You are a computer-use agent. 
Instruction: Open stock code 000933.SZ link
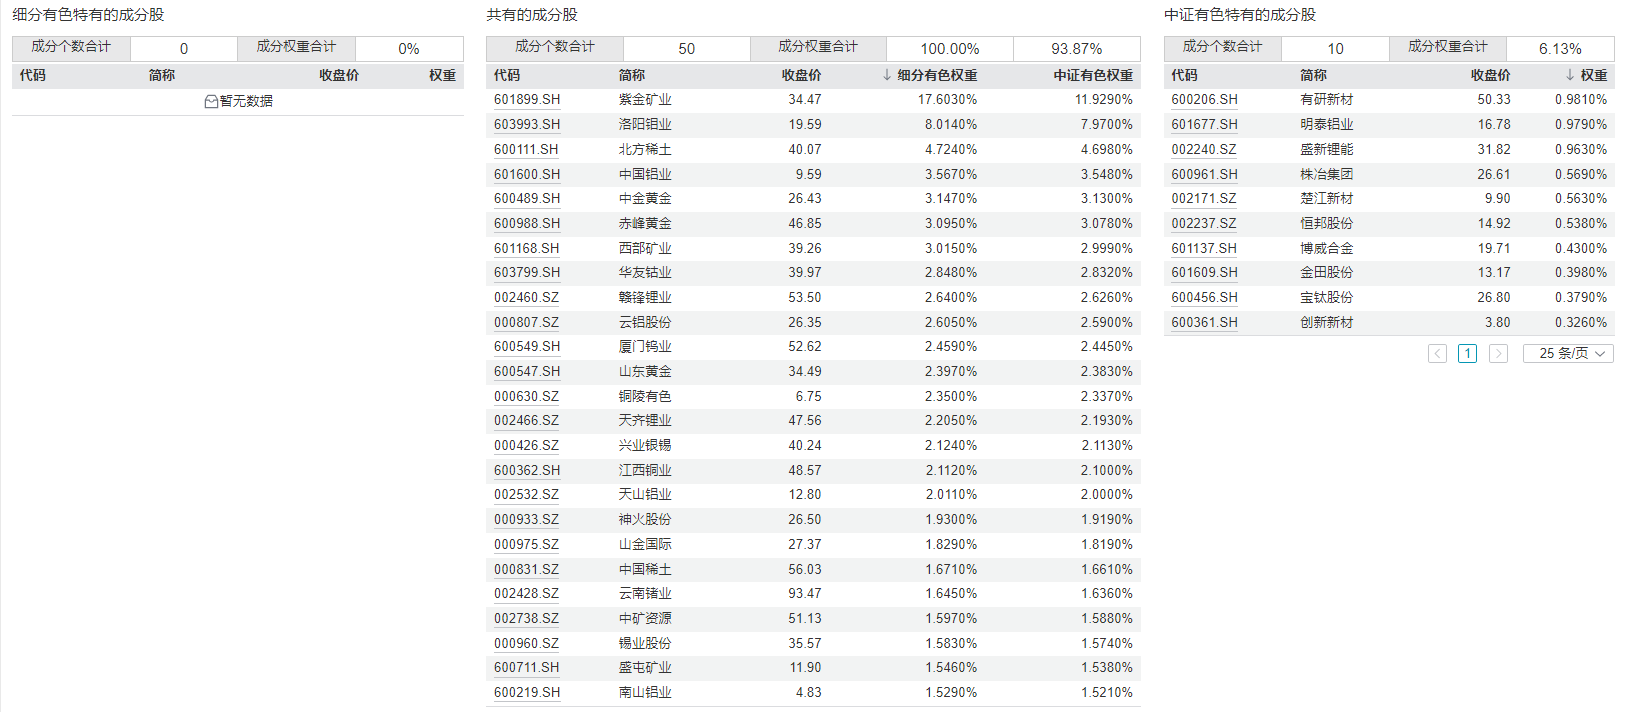(527, 519)
